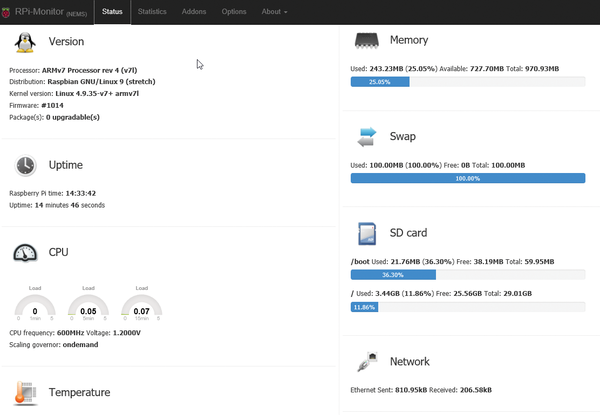
Task: Click 'Linux 4.9.35-v7+ armv7l' kernel text
Action: click(x=97, y=94)
